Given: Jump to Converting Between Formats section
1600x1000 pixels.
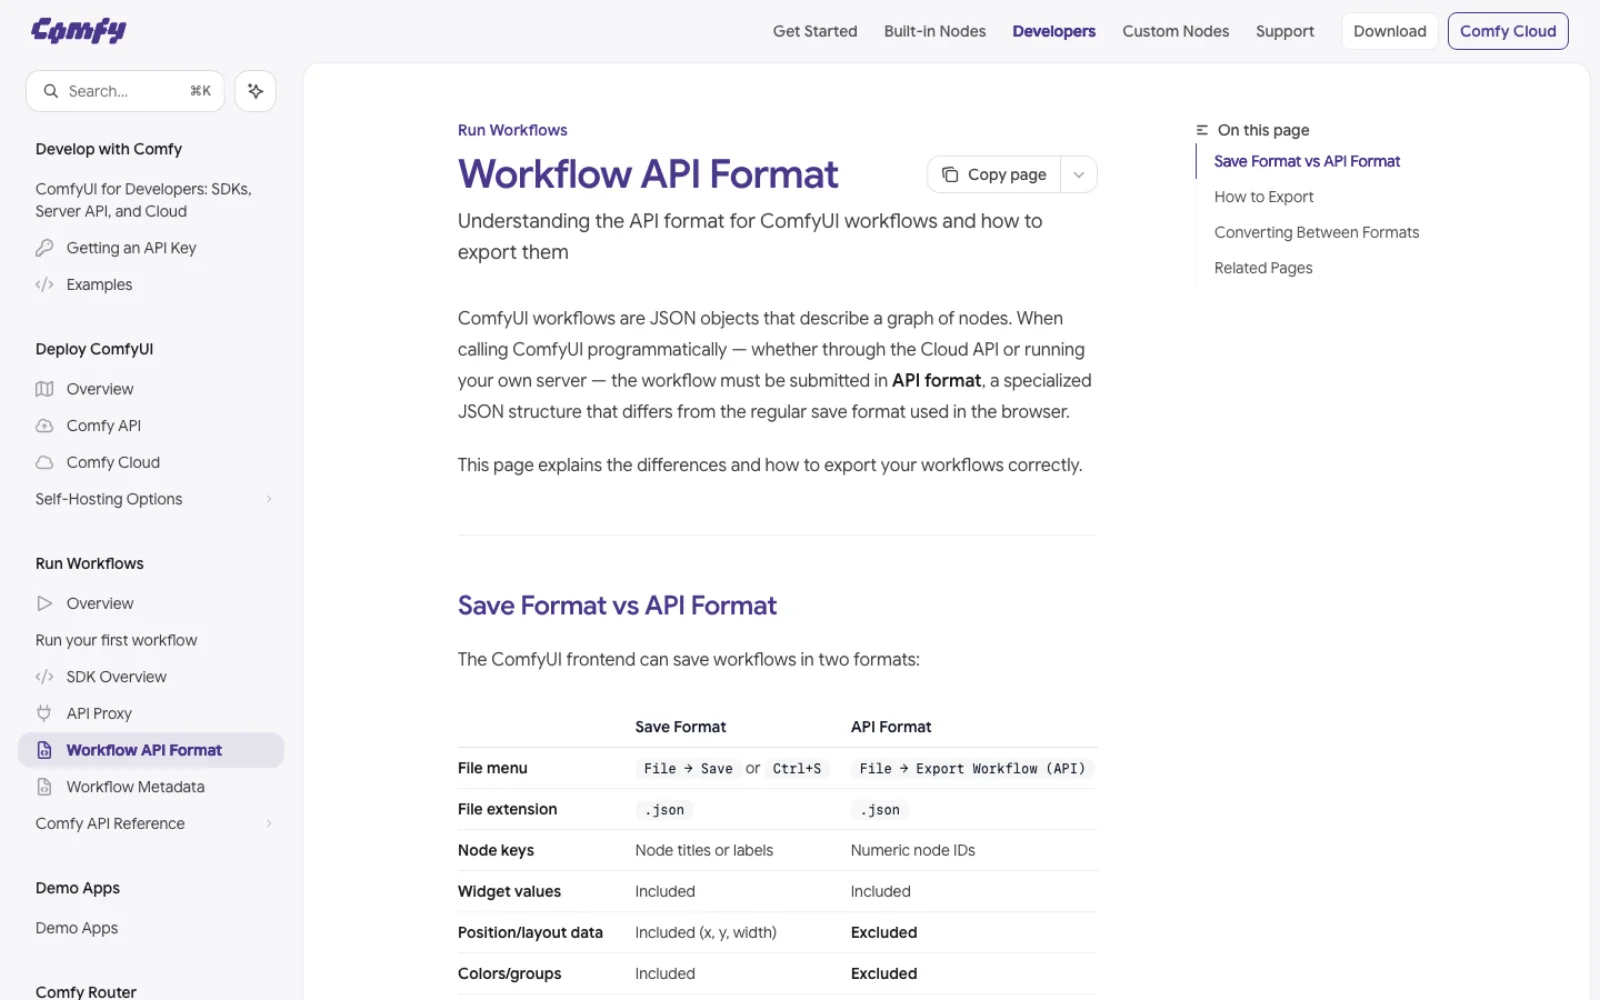Looking at the screenshot, I should pyautogui.click(x=1317, y=232).
